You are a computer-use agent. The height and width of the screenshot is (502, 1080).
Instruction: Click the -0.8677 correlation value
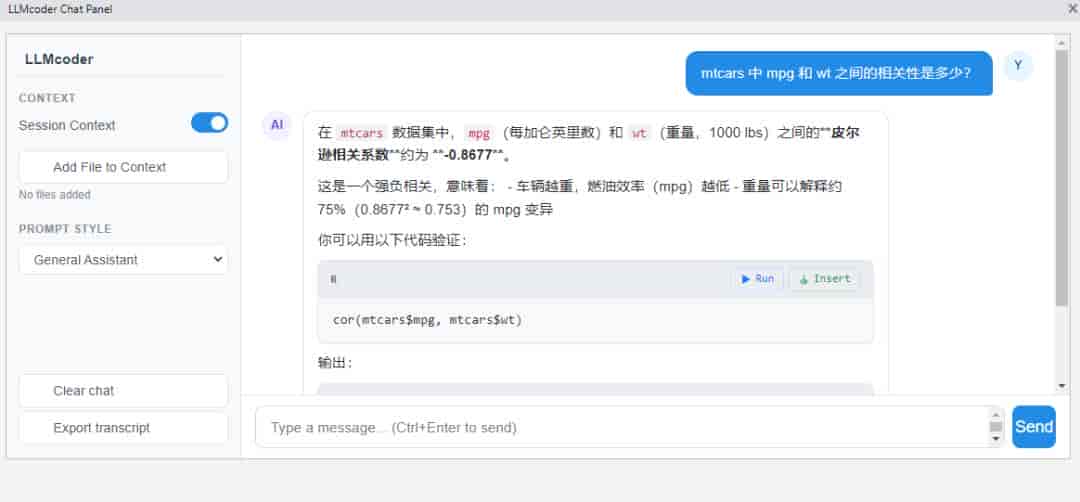[x=468, y=155]
